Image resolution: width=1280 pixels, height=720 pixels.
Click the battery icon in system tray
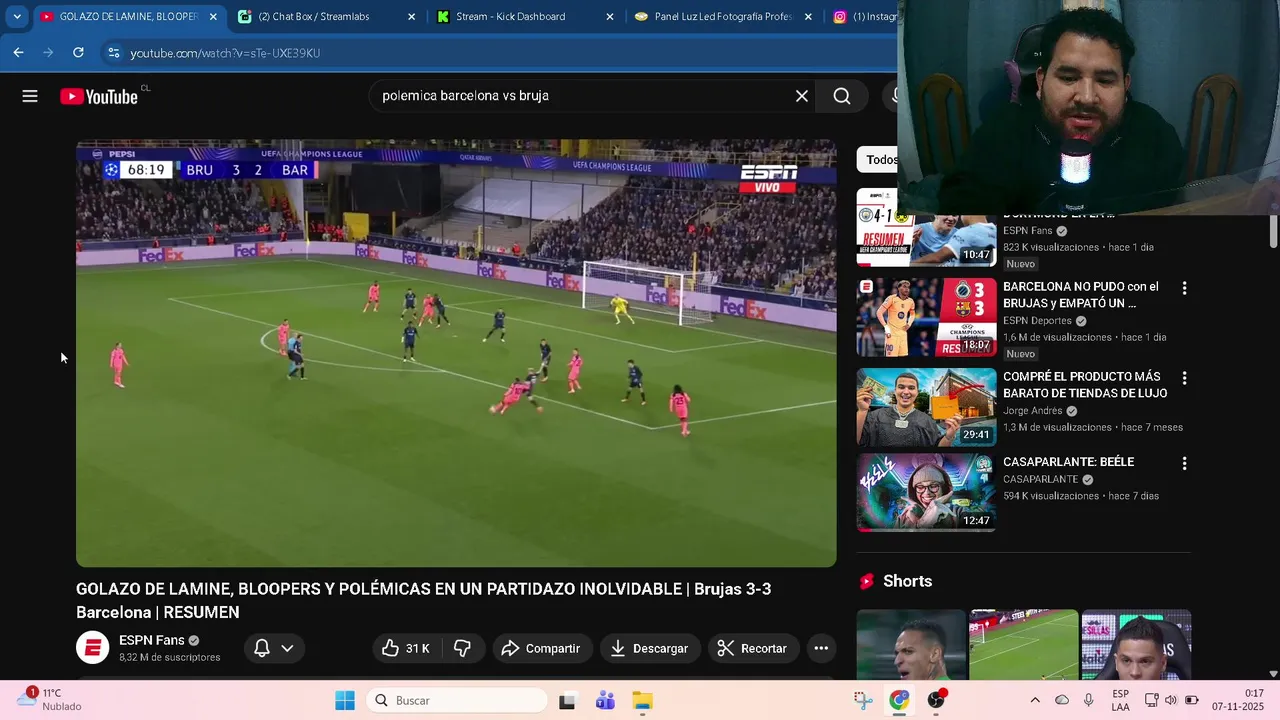[1191, 700]
